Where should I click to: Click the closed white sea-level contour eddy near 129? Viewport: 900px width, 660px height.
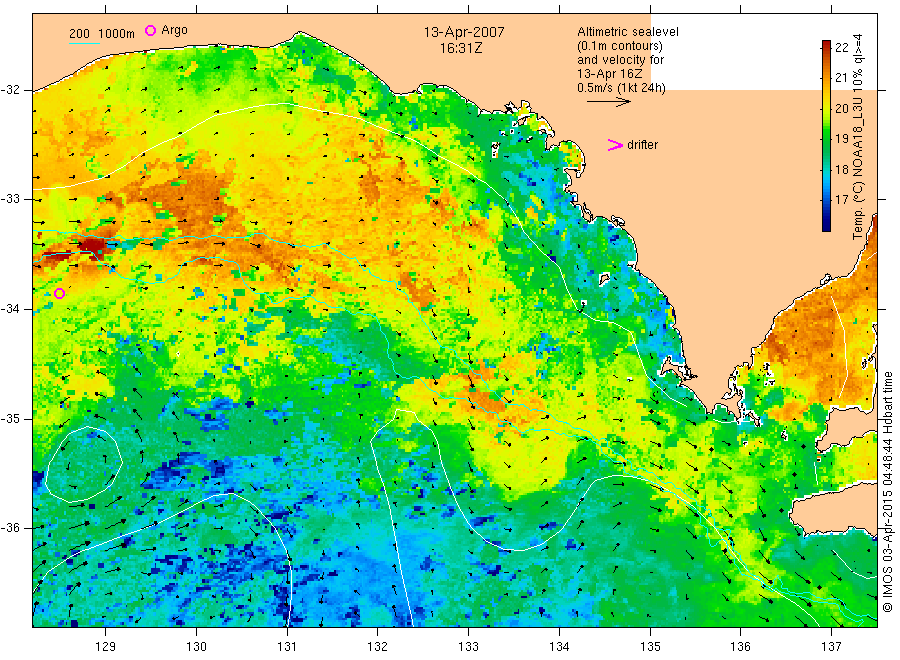[x=84, y=464]
